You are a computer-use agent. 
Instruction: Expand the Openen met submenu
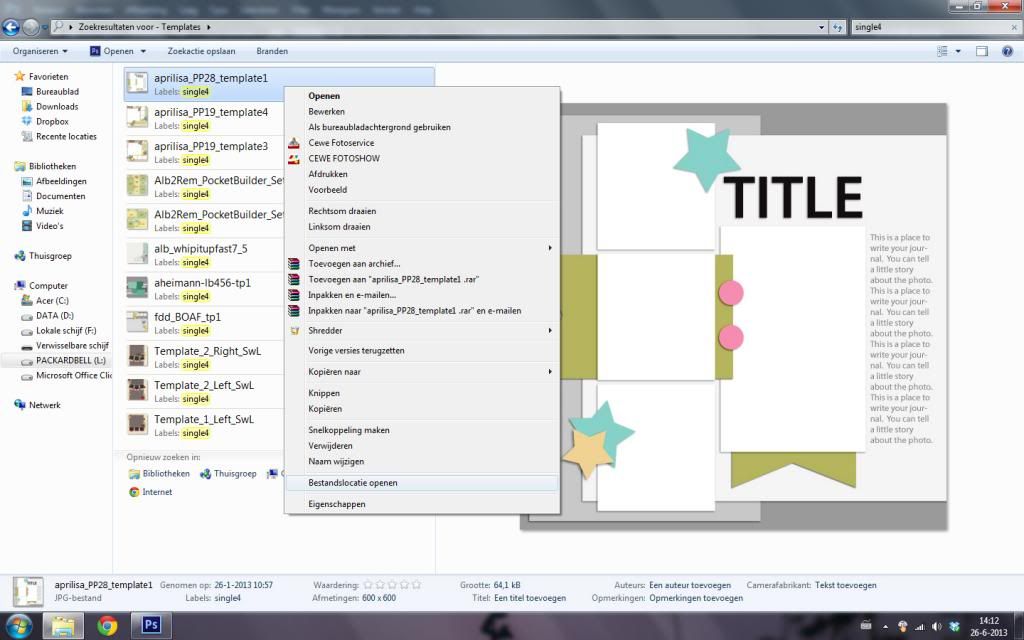click(422, 248)
